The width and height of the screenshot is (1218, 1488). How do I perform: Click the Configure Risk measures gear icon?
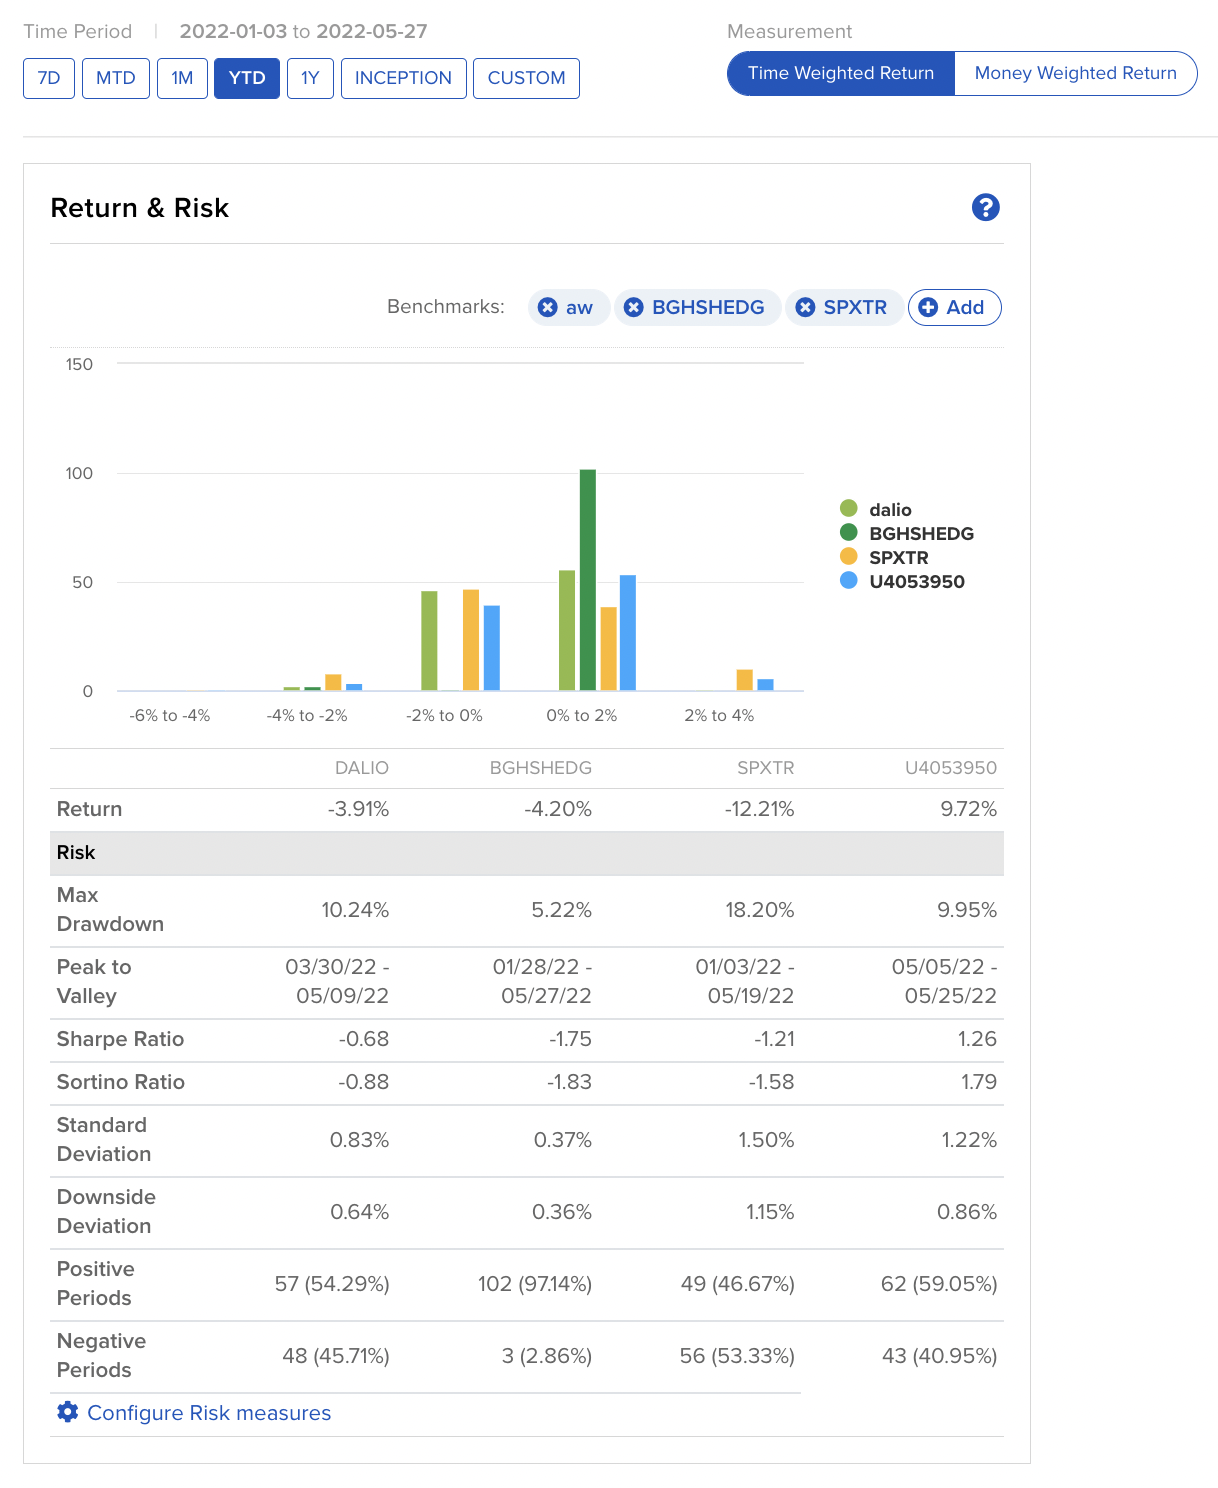pyautogui.click(x=67, y=1411)
